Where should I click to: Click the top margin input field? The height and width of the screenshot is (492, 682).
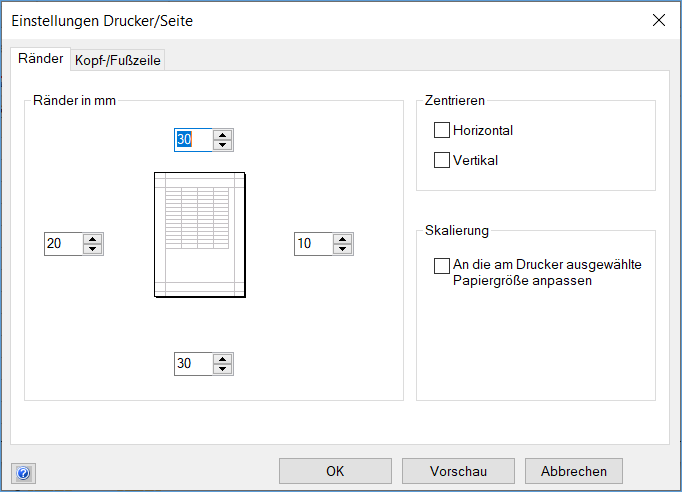coord(194,140)
